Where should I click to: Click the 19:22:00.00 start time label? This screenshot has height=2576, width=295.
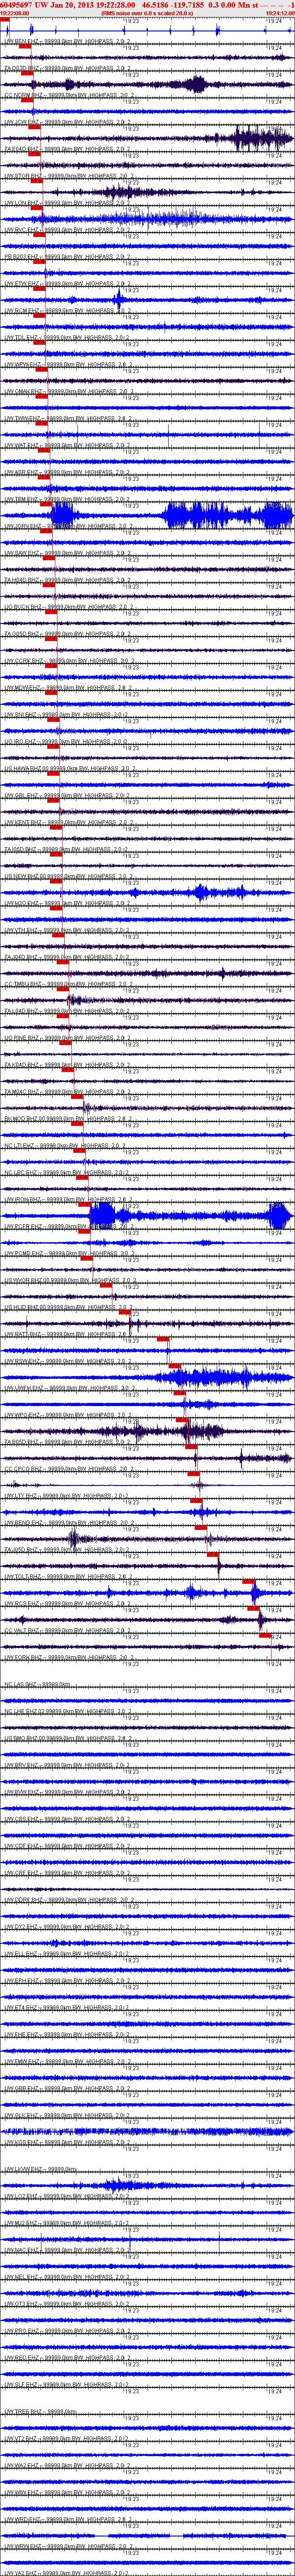click(x=14, y=14)
